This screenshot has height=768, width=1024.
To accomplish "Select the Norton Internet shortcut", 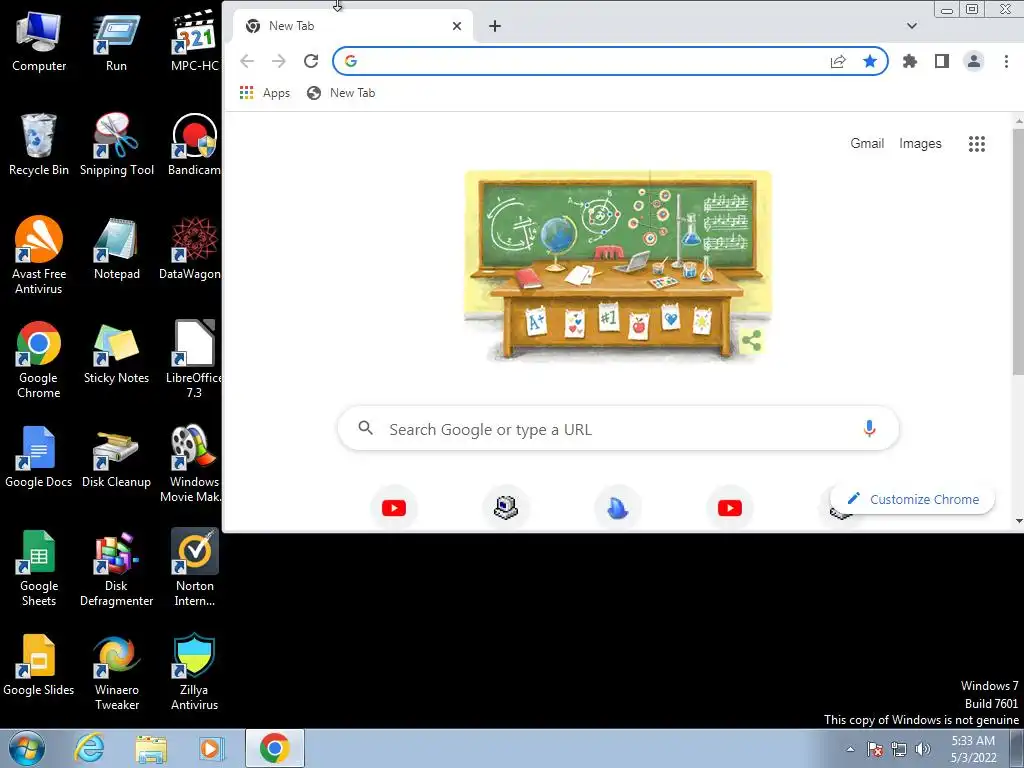I will 195,567.
